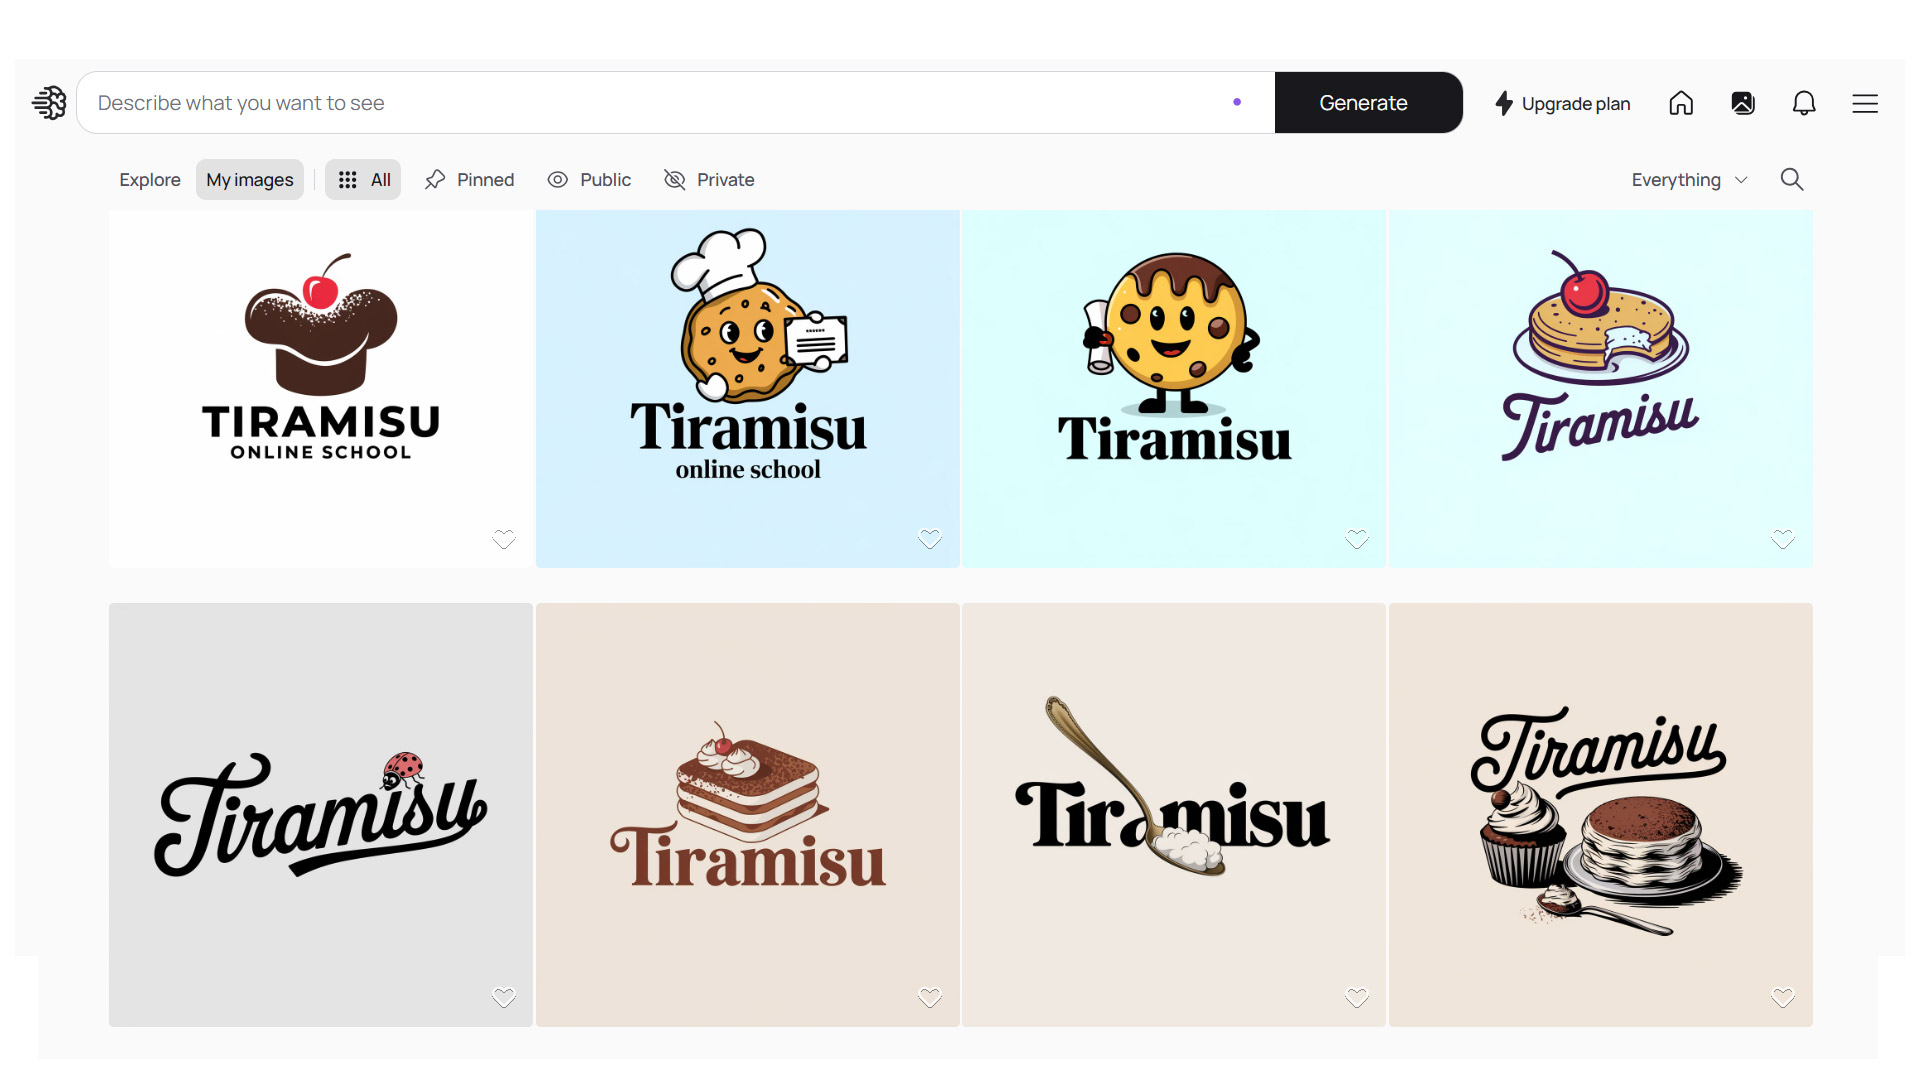Open the Everything filter dropdown
Viewport: 1920px width, 1080px height.
coord(1689,179)
